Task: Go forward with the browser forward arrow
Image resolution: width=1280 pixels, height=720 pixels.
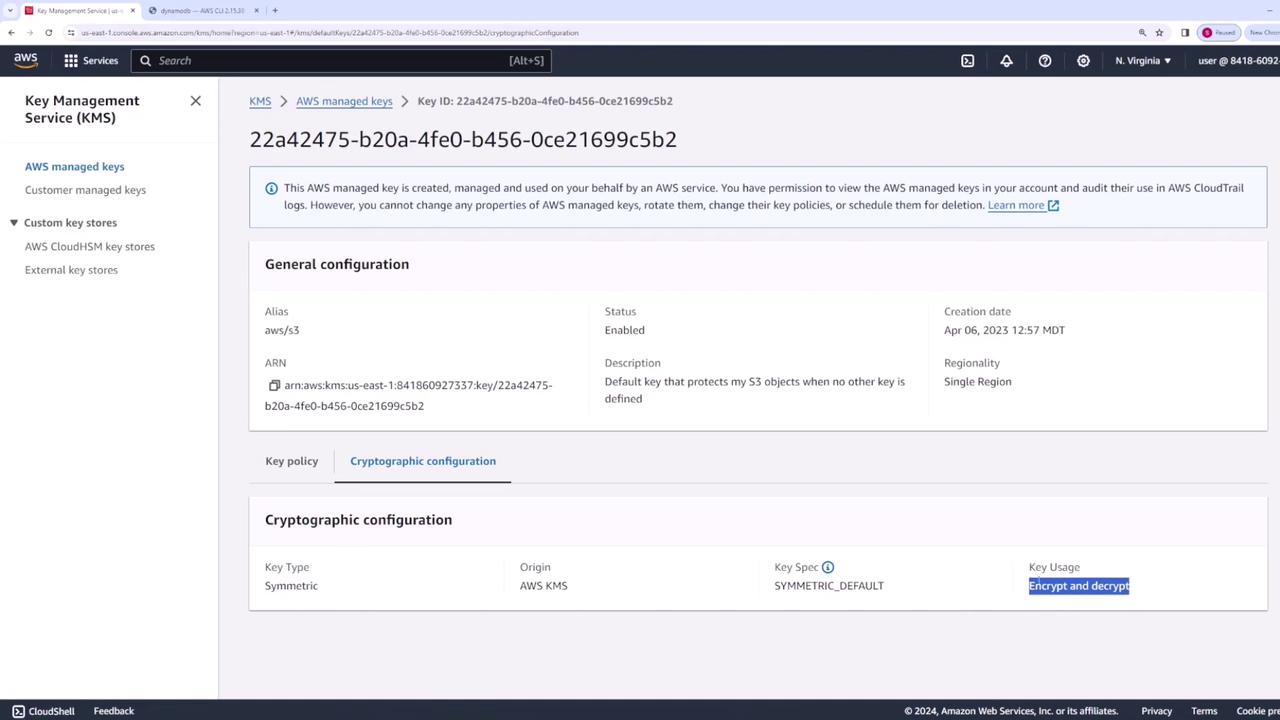Action: pyautogui.click(x=29, y=33)
